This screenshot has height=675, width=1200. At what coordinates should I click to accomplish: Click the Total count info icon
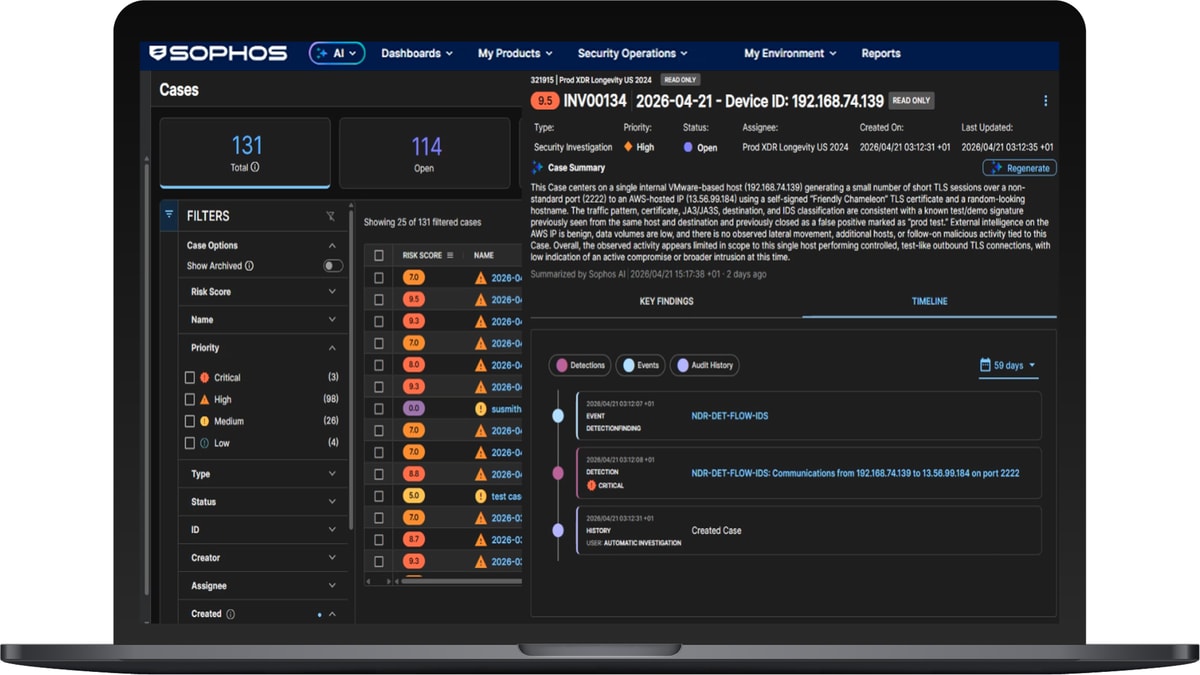click(255, 167)
